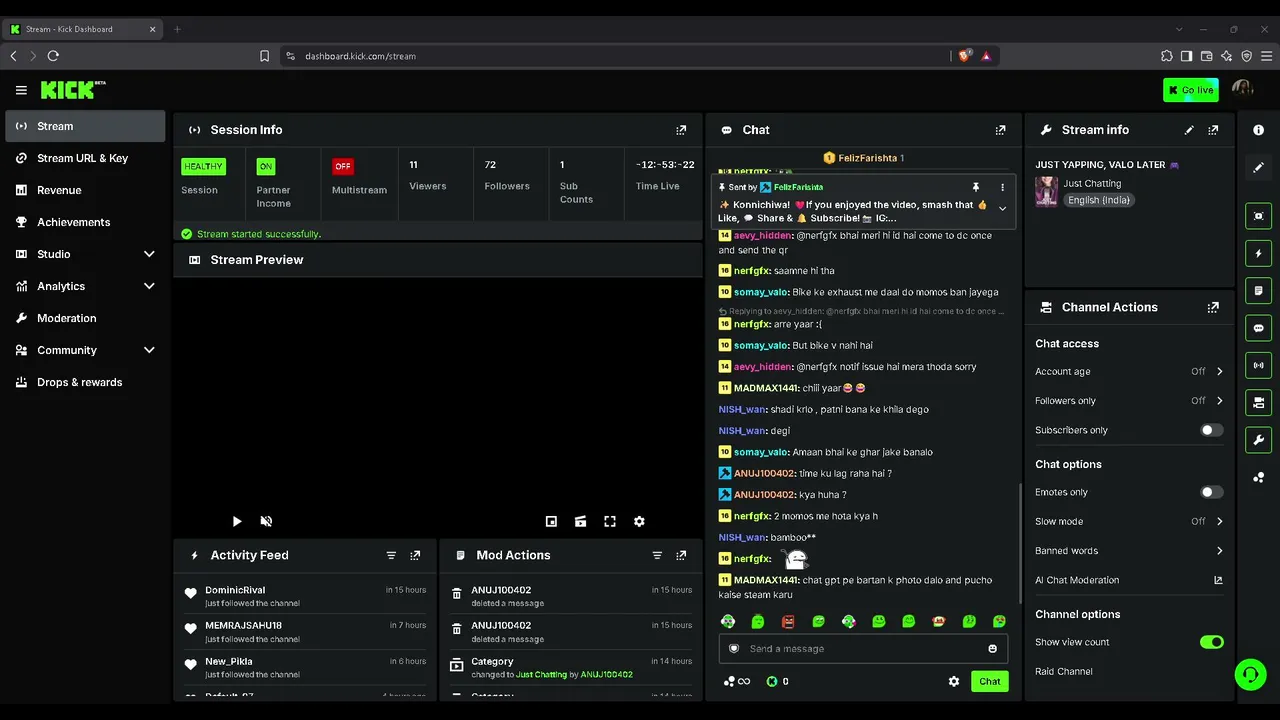The height and width of the screenshot is (720, 1280).
Task: Pop out the Activity Feed panel
Action: [x=415, y=555]
